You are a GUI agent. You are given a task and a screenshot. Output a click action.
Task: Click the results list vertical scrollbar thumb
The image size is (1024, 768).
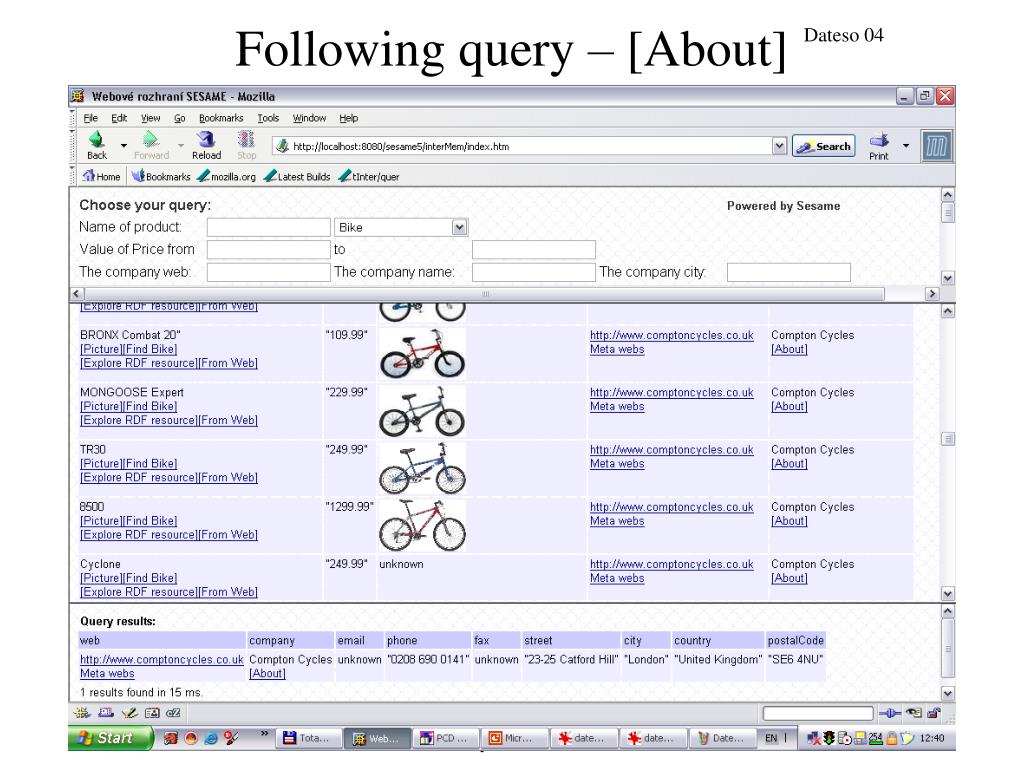948,439
